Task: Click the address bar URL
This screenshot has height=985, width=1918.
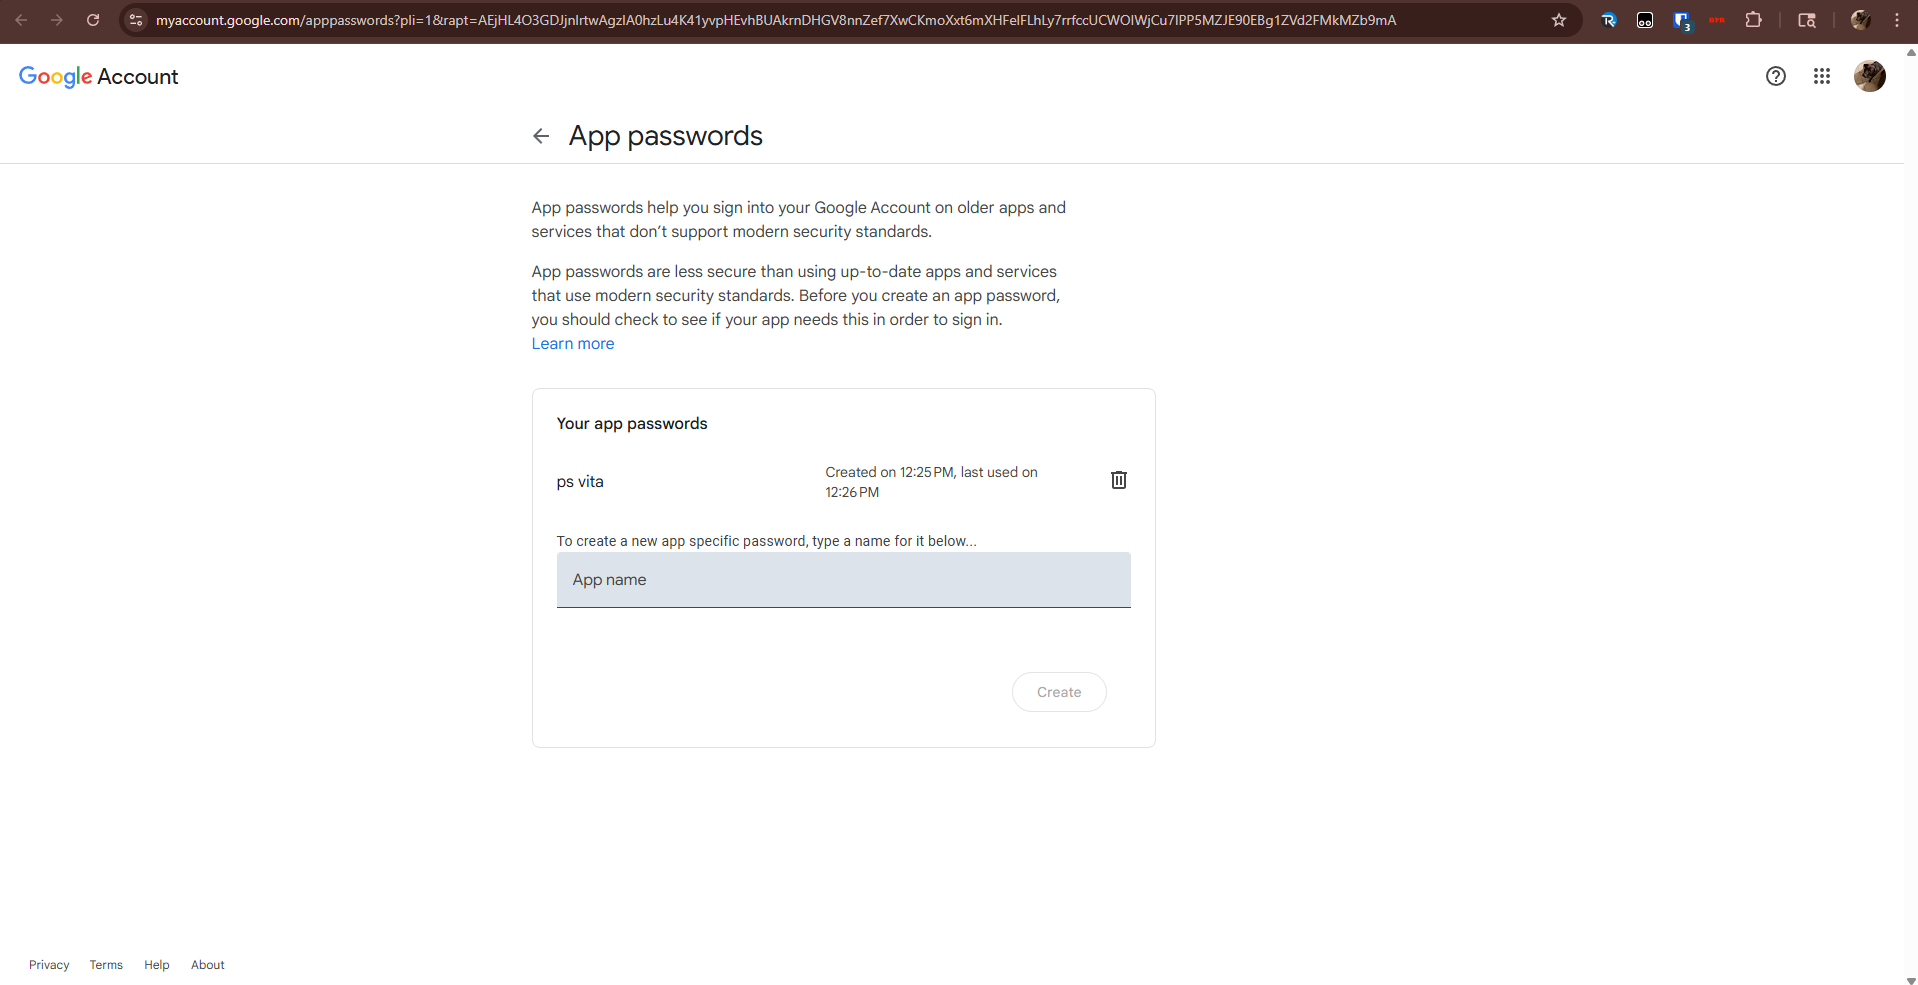Action: 776,20
